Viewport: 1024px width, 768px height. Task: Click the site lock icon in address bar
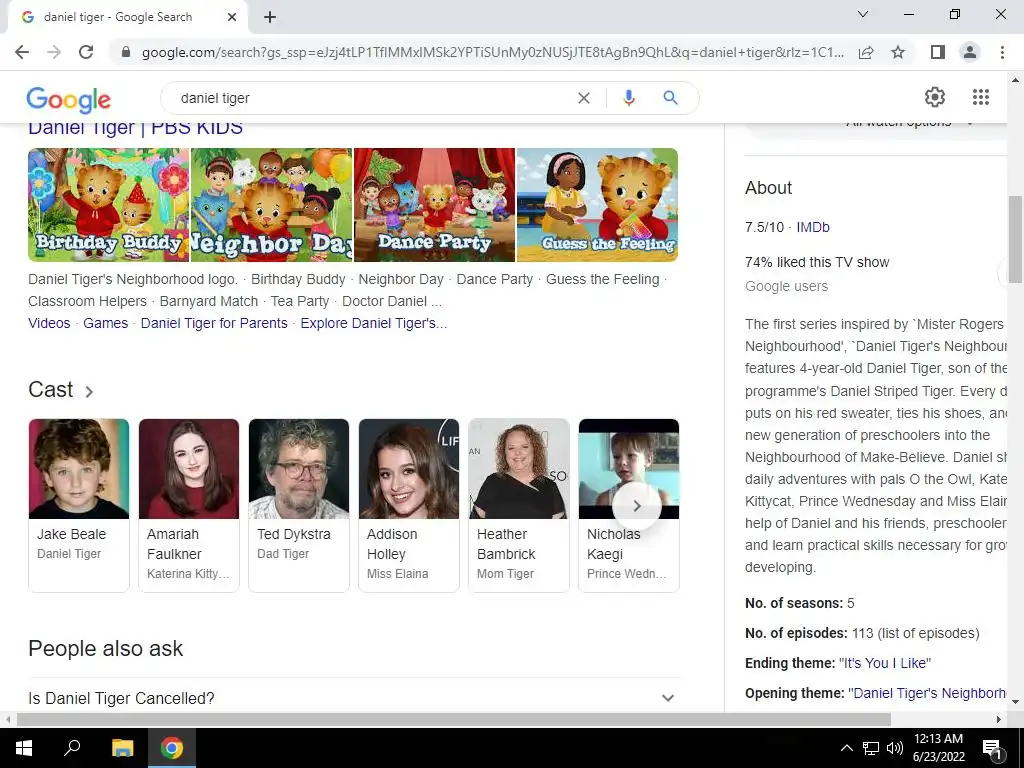[126, 52]
